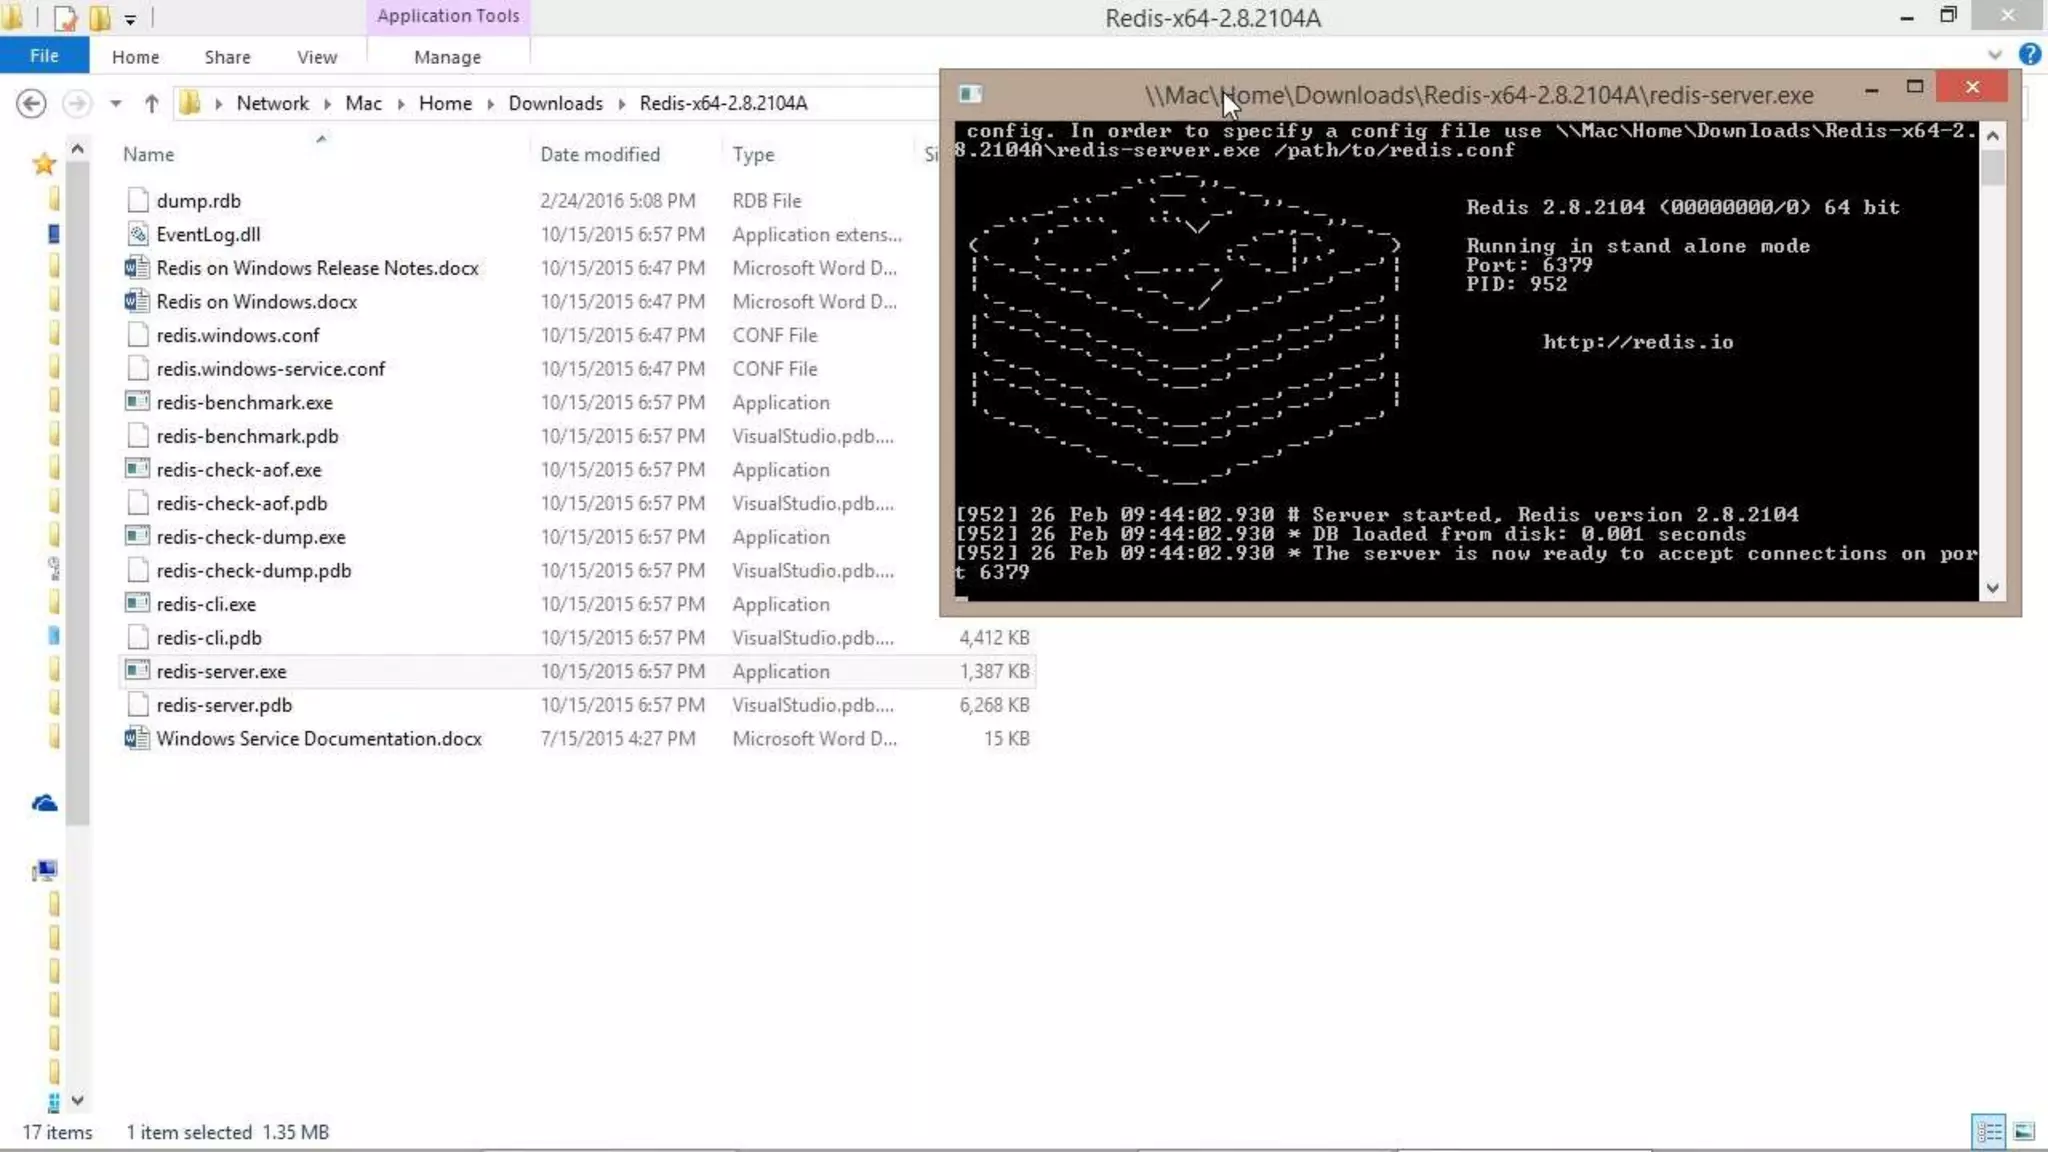The width and height of the screenshot is (2048, 1152).
Task: Select the redis.windows.conf file
Action: 238,335
